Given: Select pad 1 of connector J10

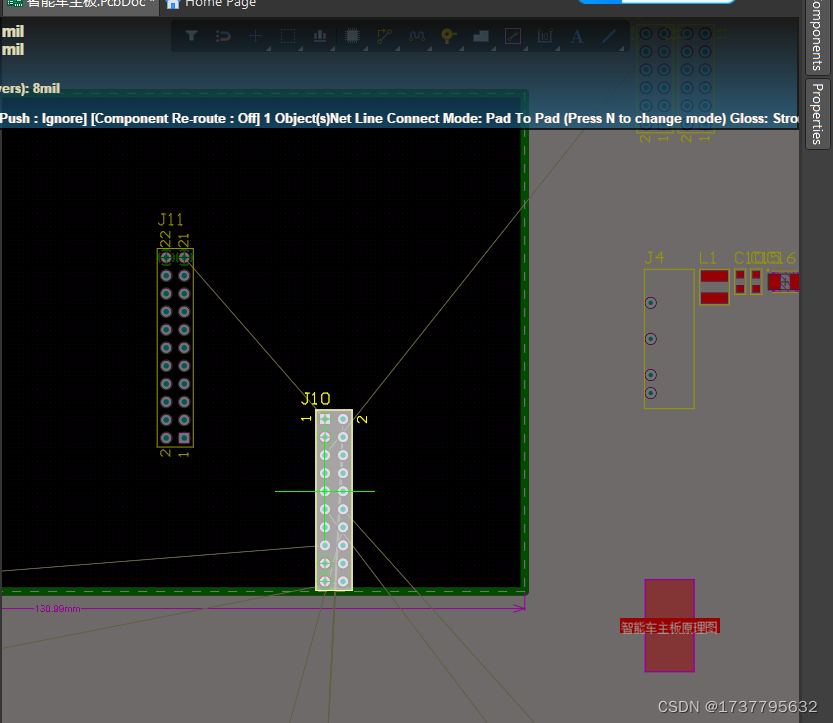Looking at the screenshot, I should [x=325, y=419].
